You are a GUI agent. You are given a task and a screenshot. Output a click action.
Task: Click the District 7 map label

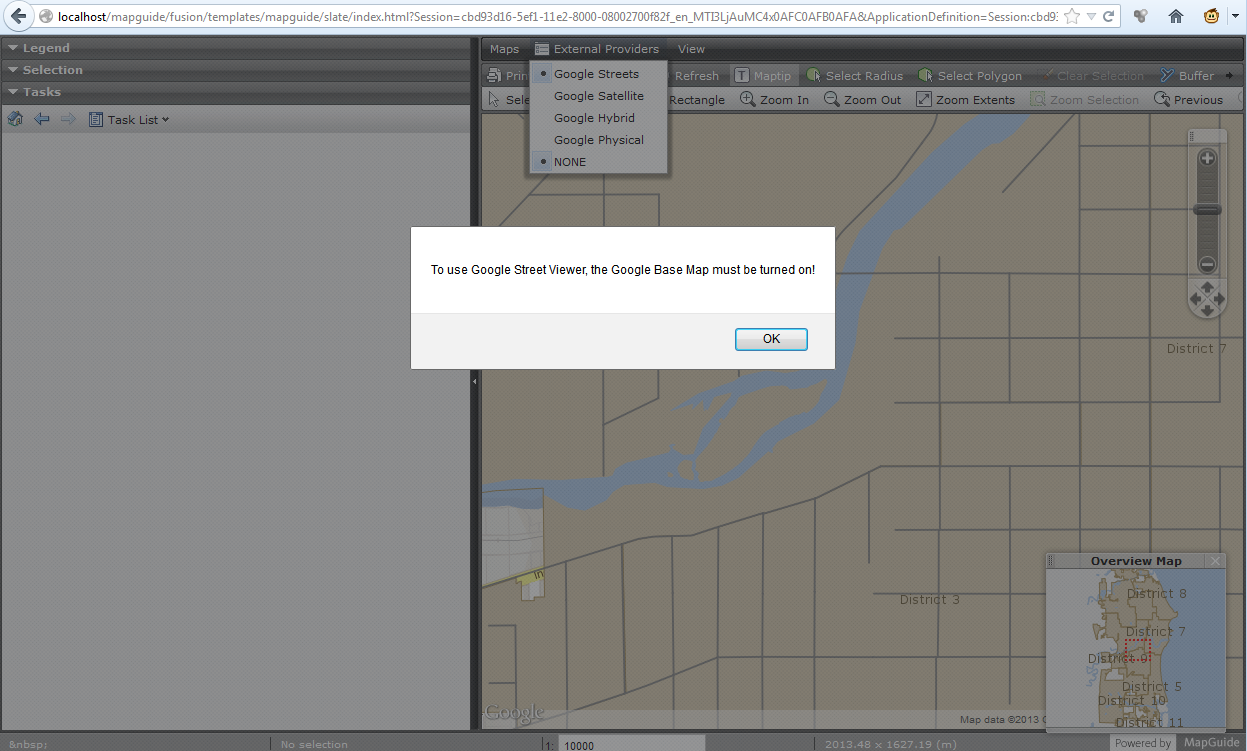tap(1196, 349)
